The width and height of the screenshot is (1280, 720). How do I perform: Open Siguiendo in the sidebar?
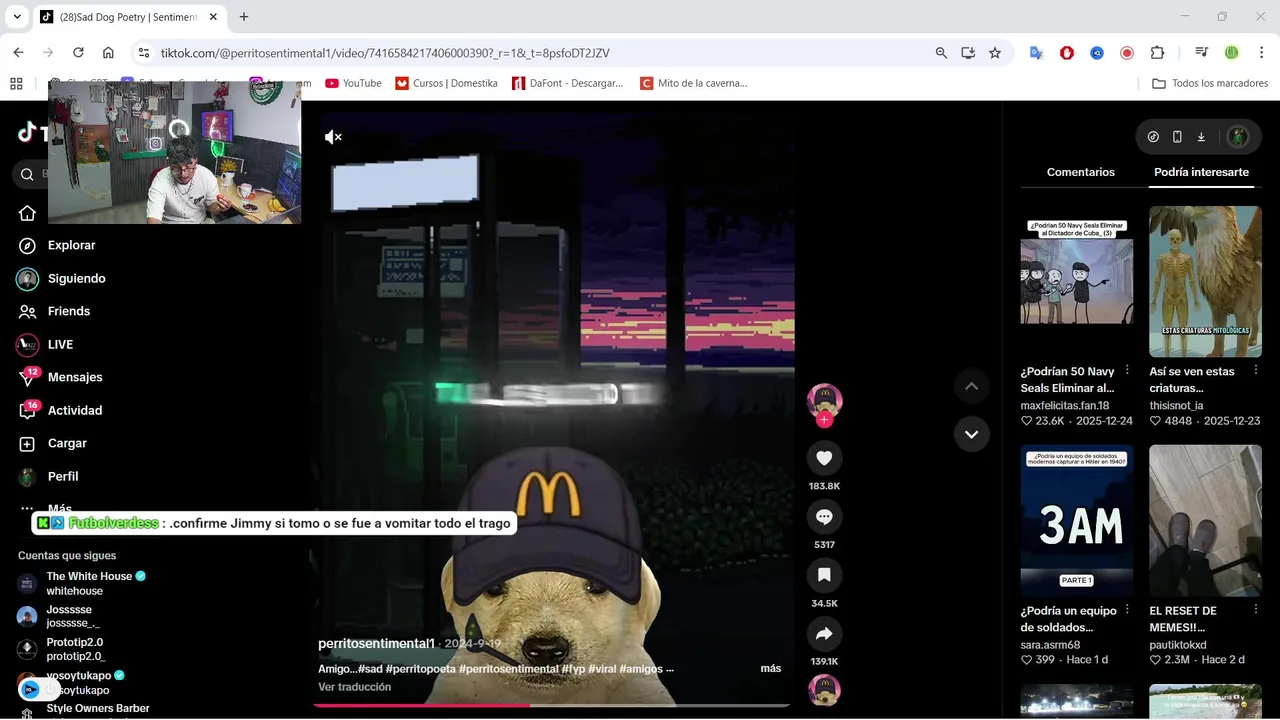pyautogui.click(x=76, y=278)
